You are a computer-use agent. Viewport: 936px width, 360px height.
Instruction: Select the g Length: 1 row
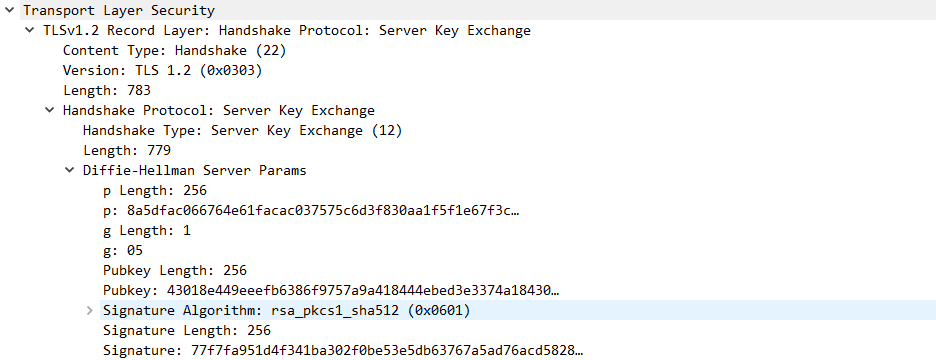point(147,230)
